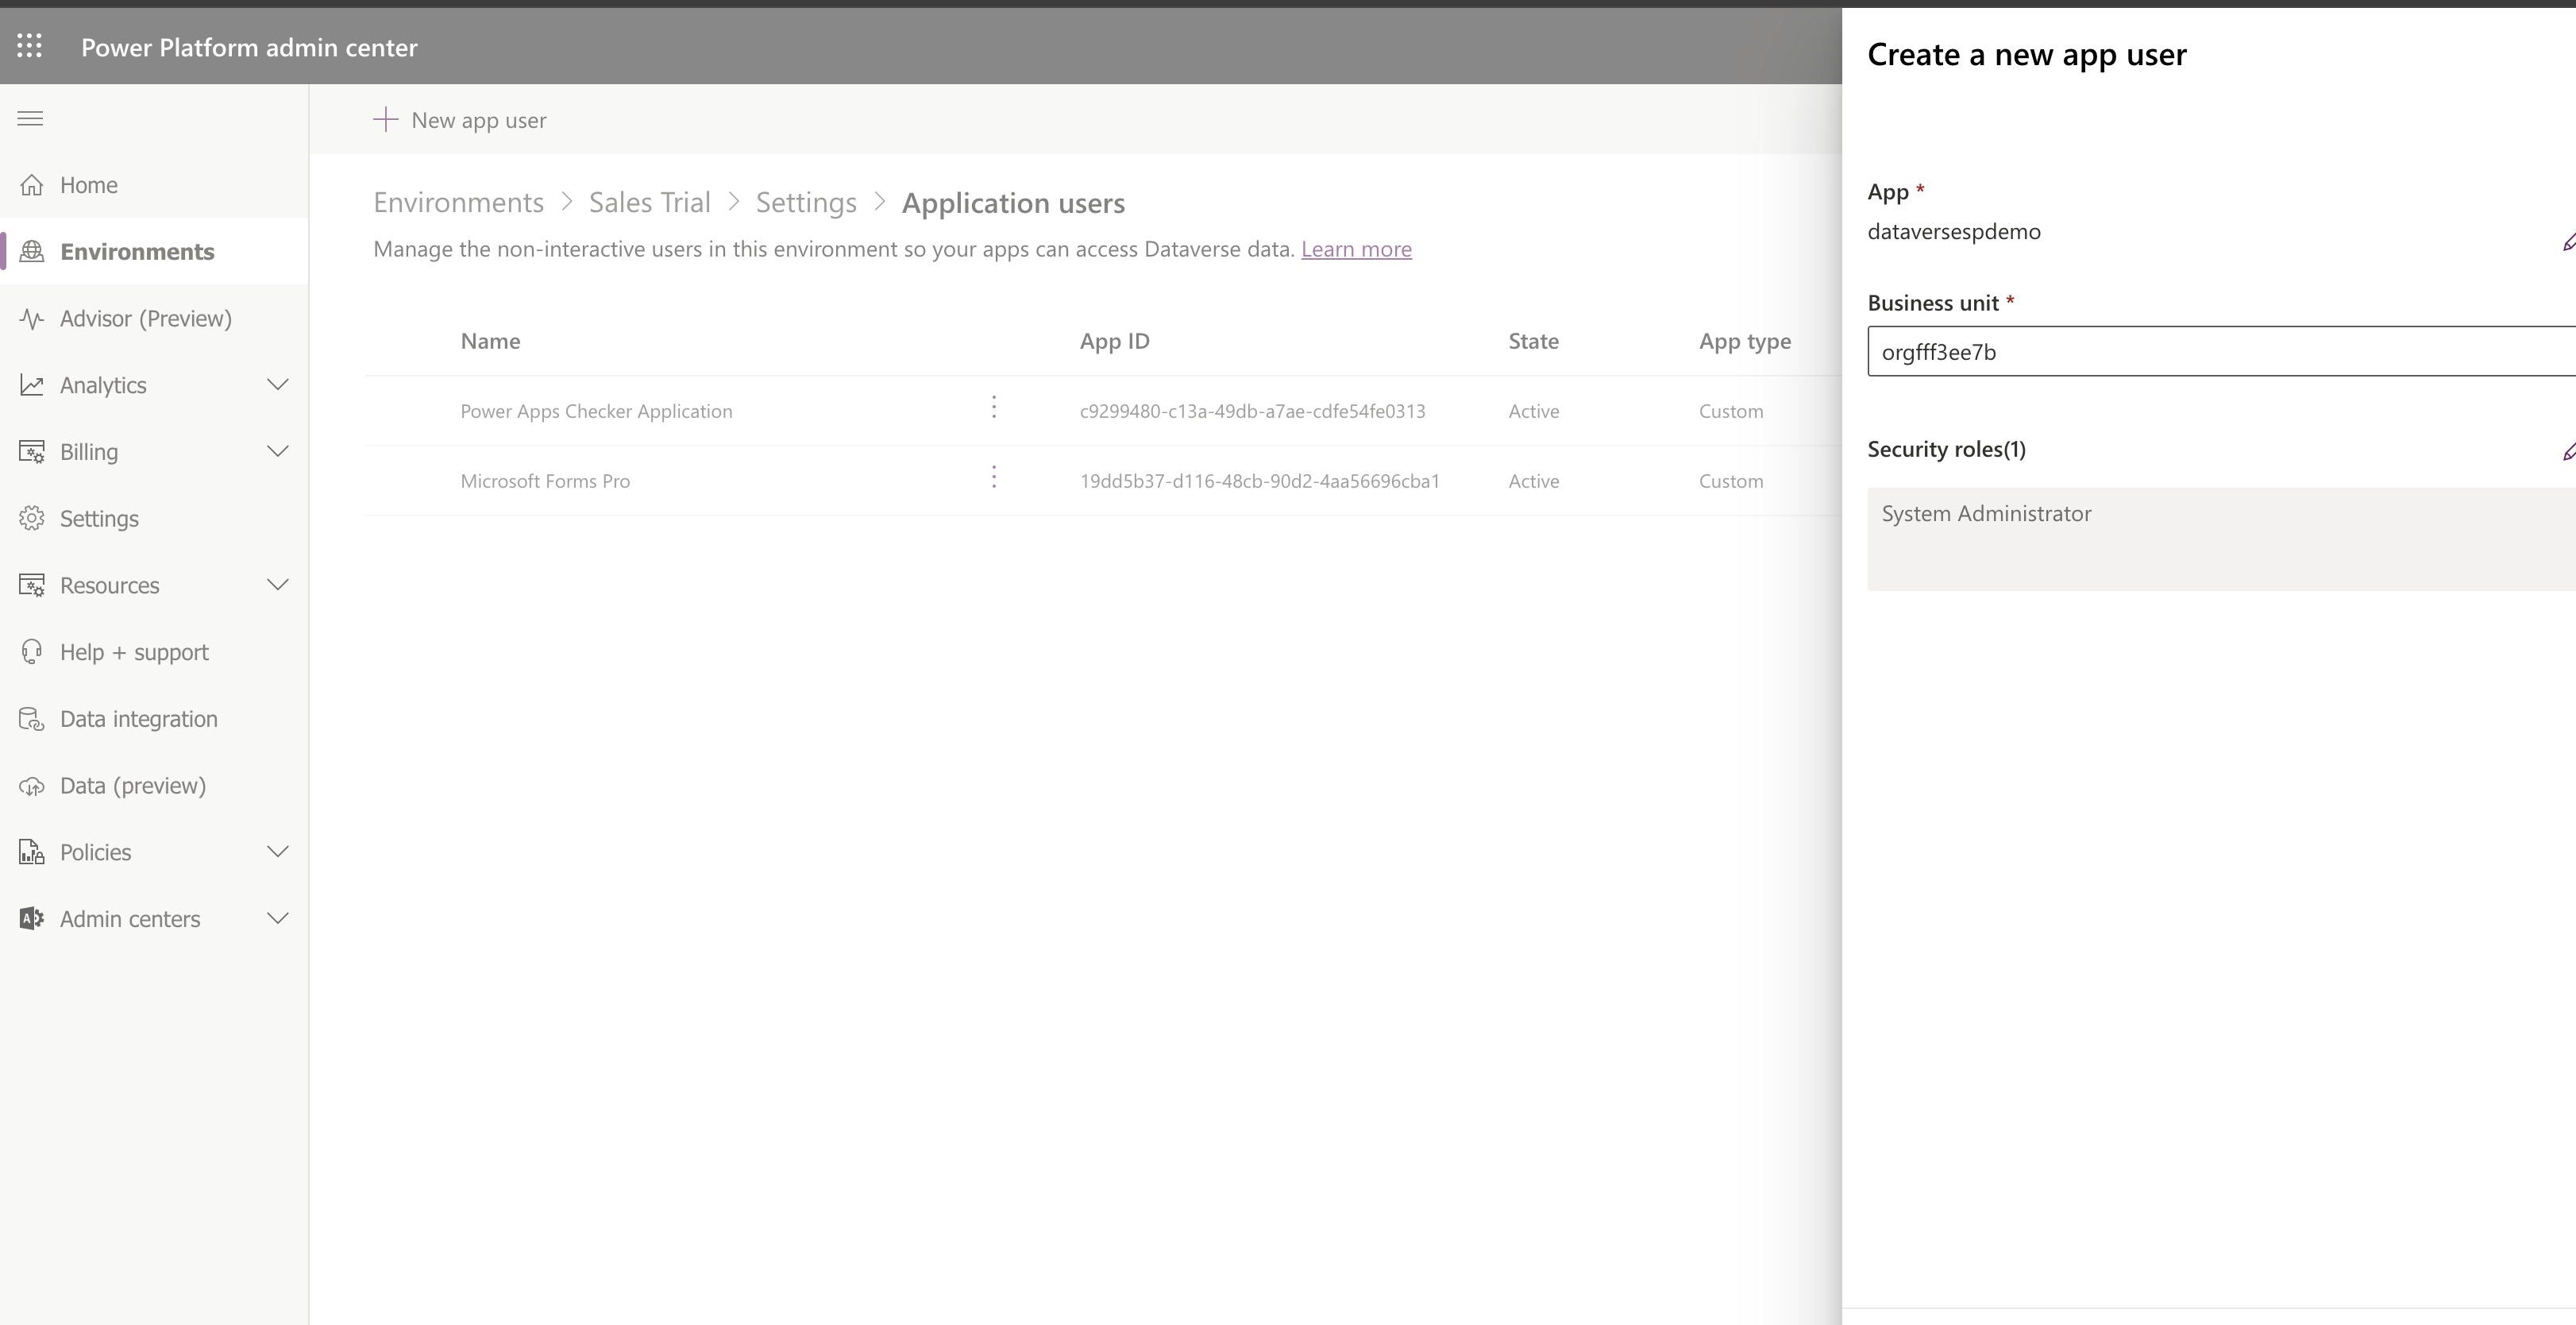
Task: Open more options for Microsoft Forms Pro
Action: (x=994, y=477)
